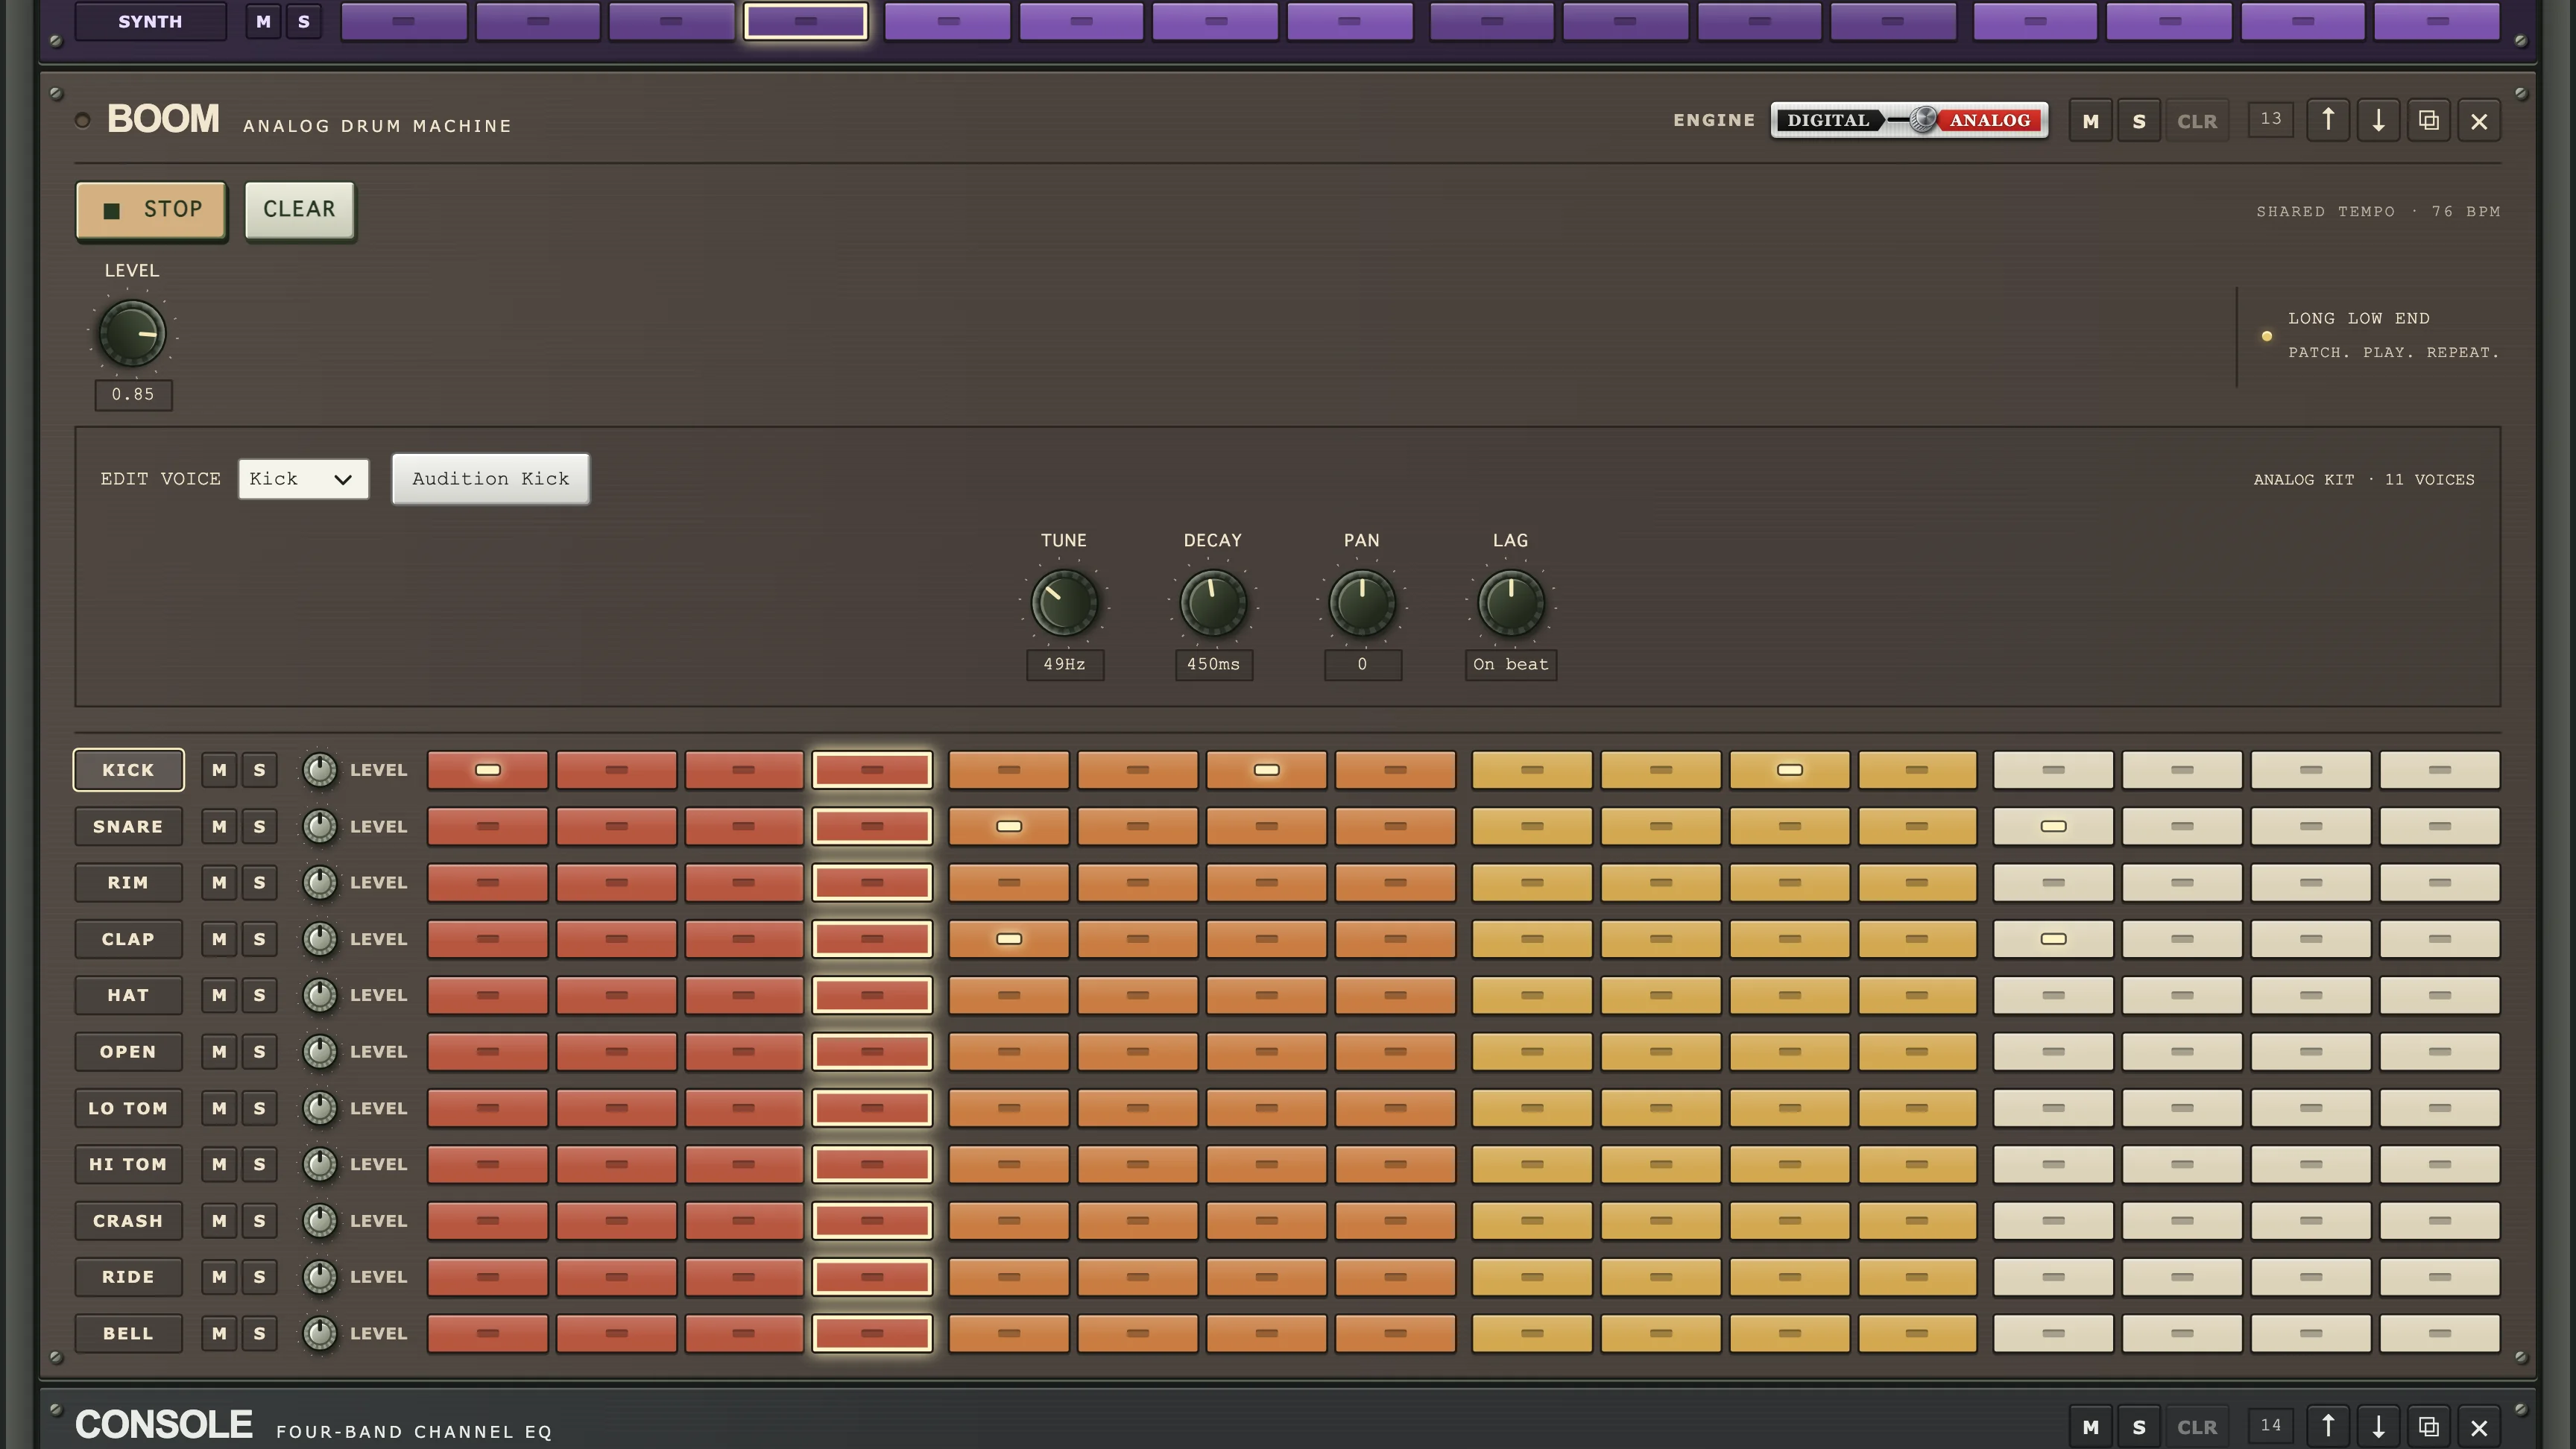2576x1449 pixels.
Task: Click the BOOM power indicator LED
Action: point(83,121)
